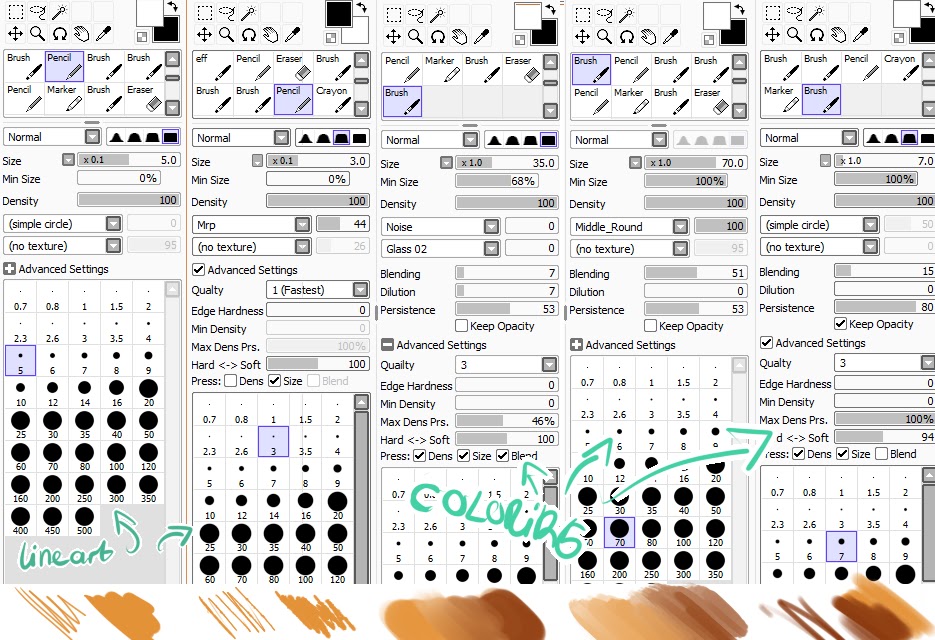Enable the Dens checkbox in the Mrp brush panel
This screenshot has width=935, height=640.
pyautogui.click(x=231, y=381)
